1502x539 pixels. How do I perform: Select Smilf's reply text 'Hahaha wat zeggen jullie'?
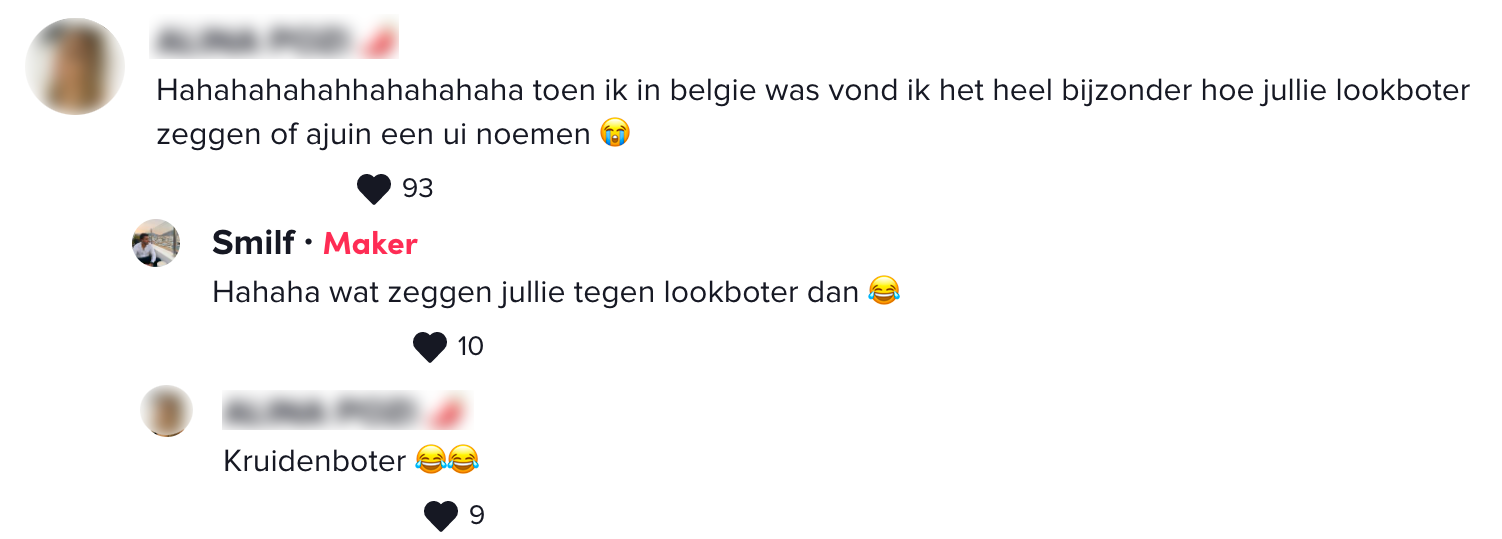click(386, 292)
